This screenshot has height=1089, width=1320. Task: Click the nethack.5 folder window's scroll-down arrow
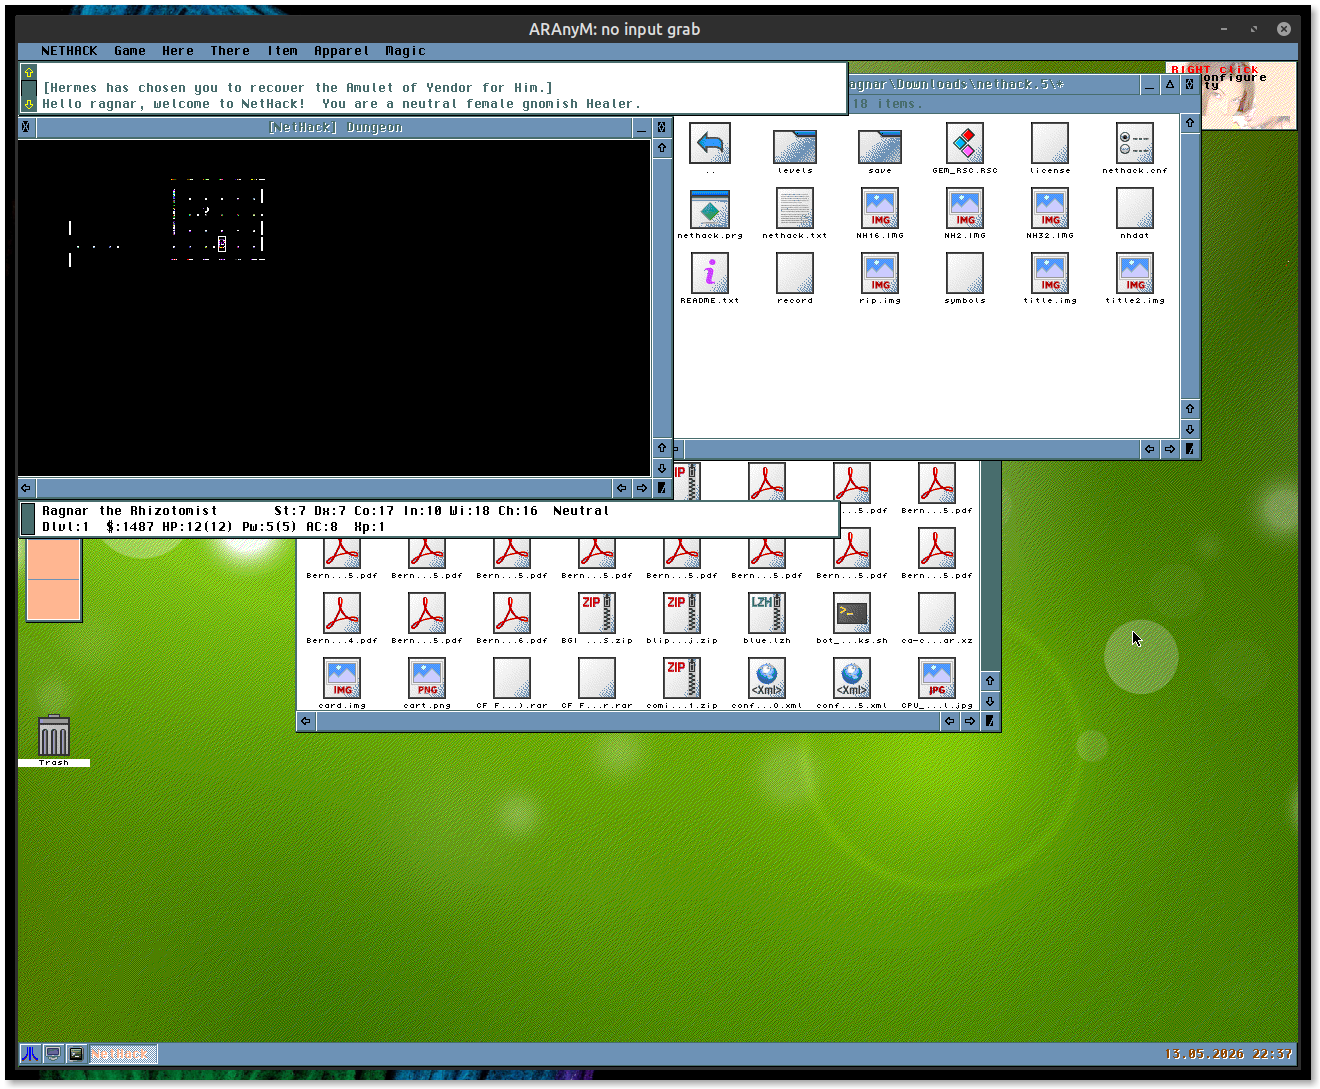tap(1190, 429)
